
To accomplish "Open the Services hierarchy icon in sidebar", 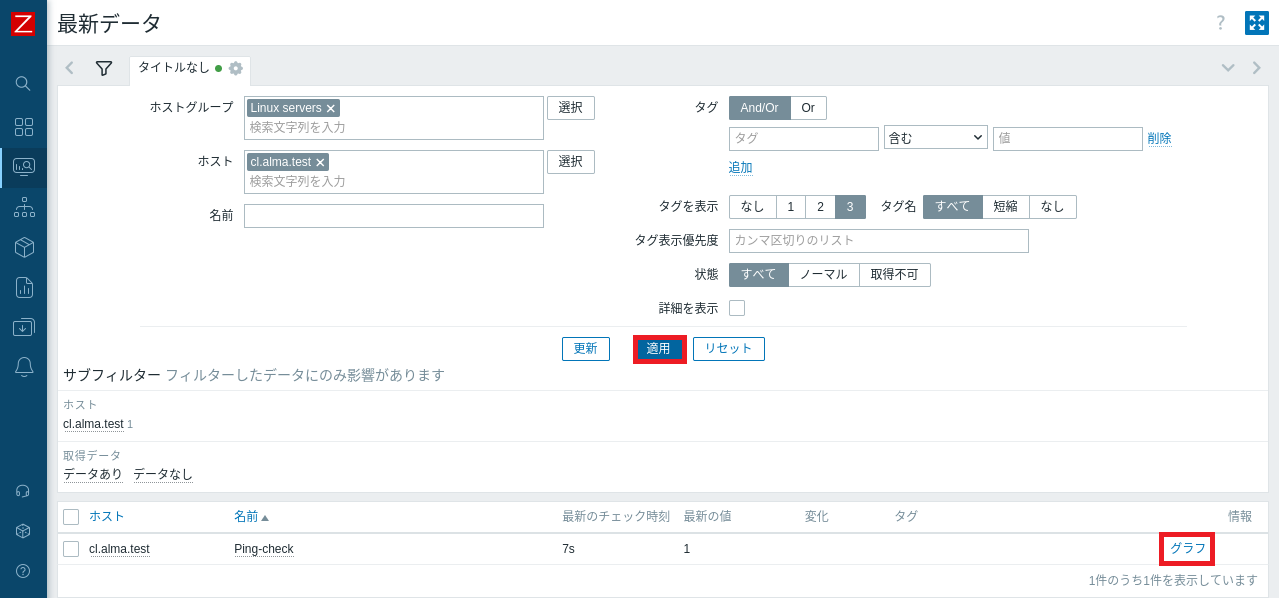I will [x=24, y=207].
